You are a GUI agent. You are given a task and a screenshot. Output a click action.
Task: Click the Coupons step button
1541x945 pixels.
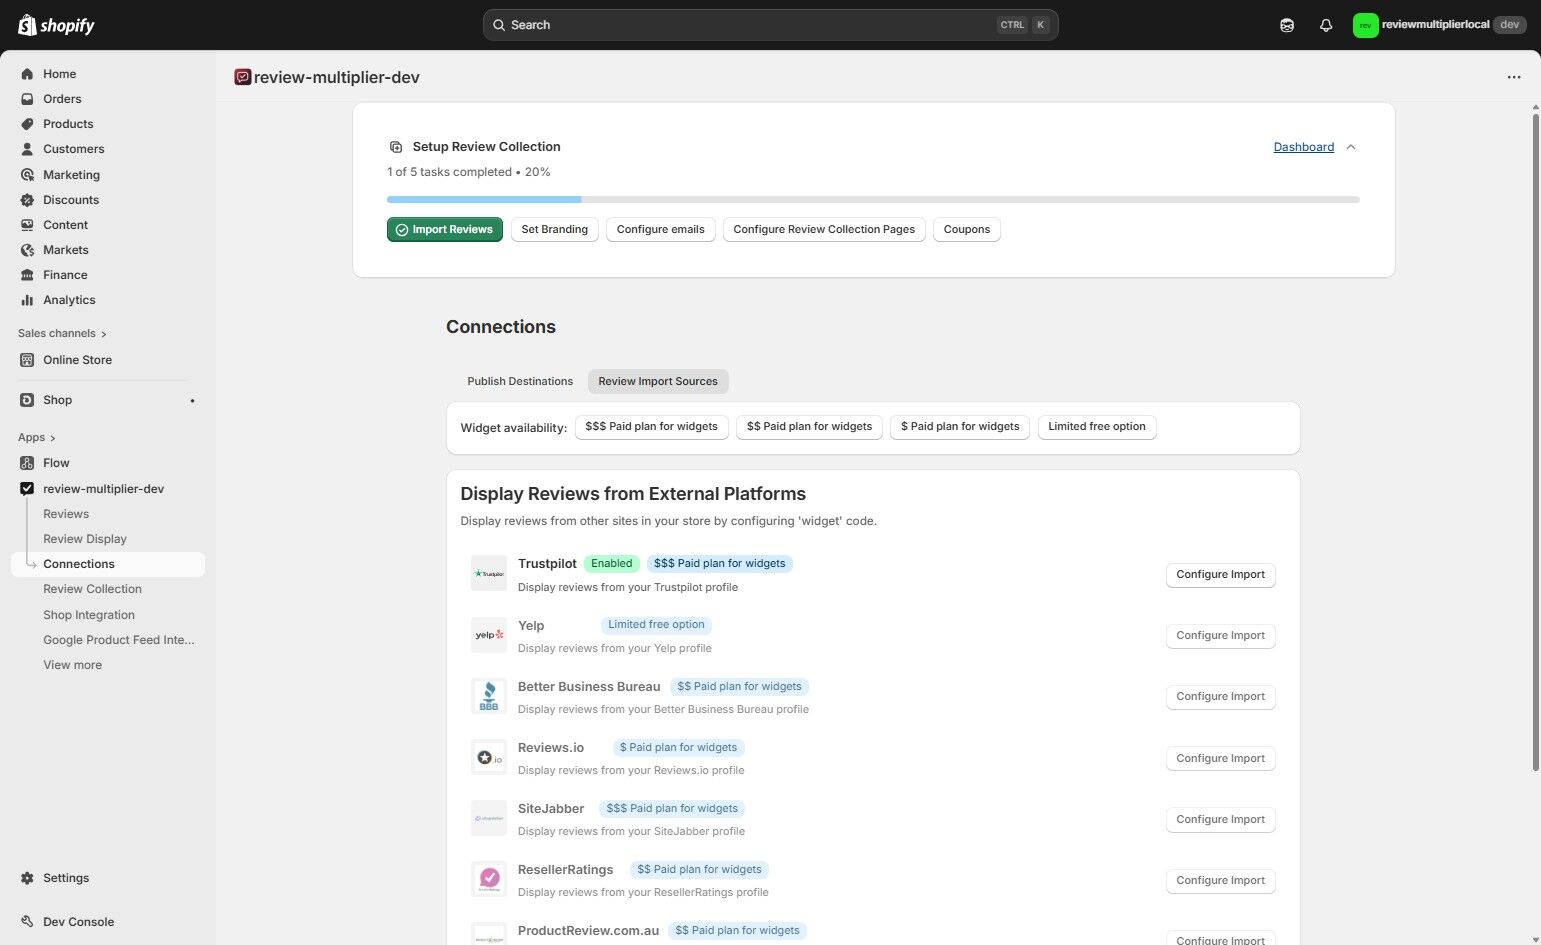(x=967, y=230)
